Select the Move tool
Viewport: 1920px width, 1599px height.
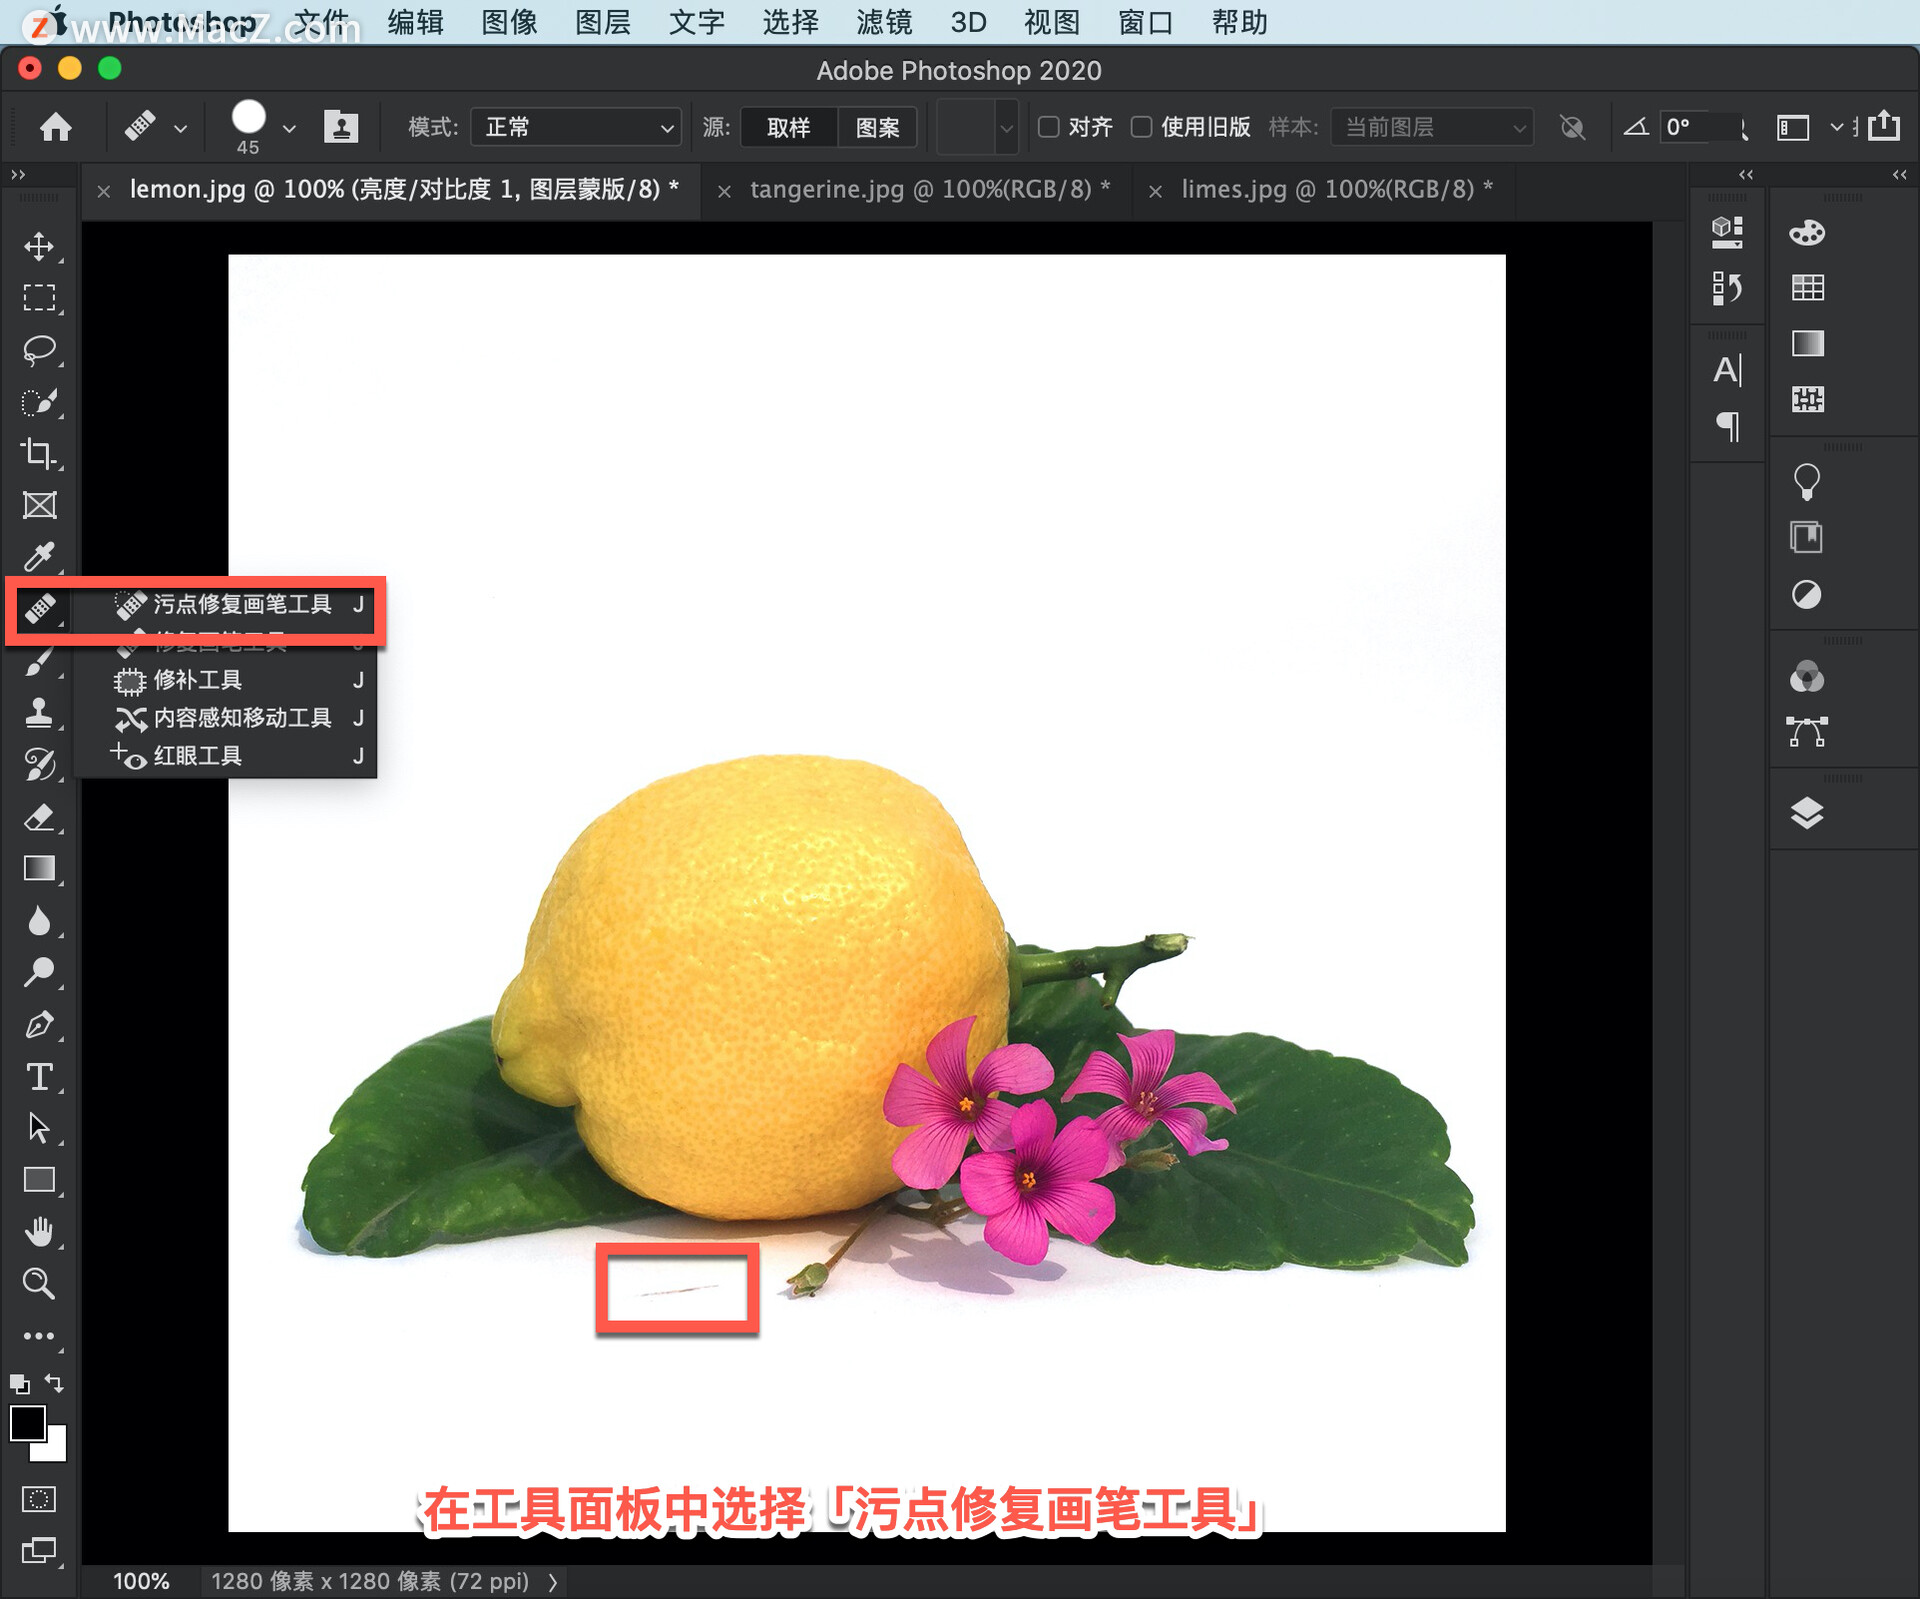40,248
